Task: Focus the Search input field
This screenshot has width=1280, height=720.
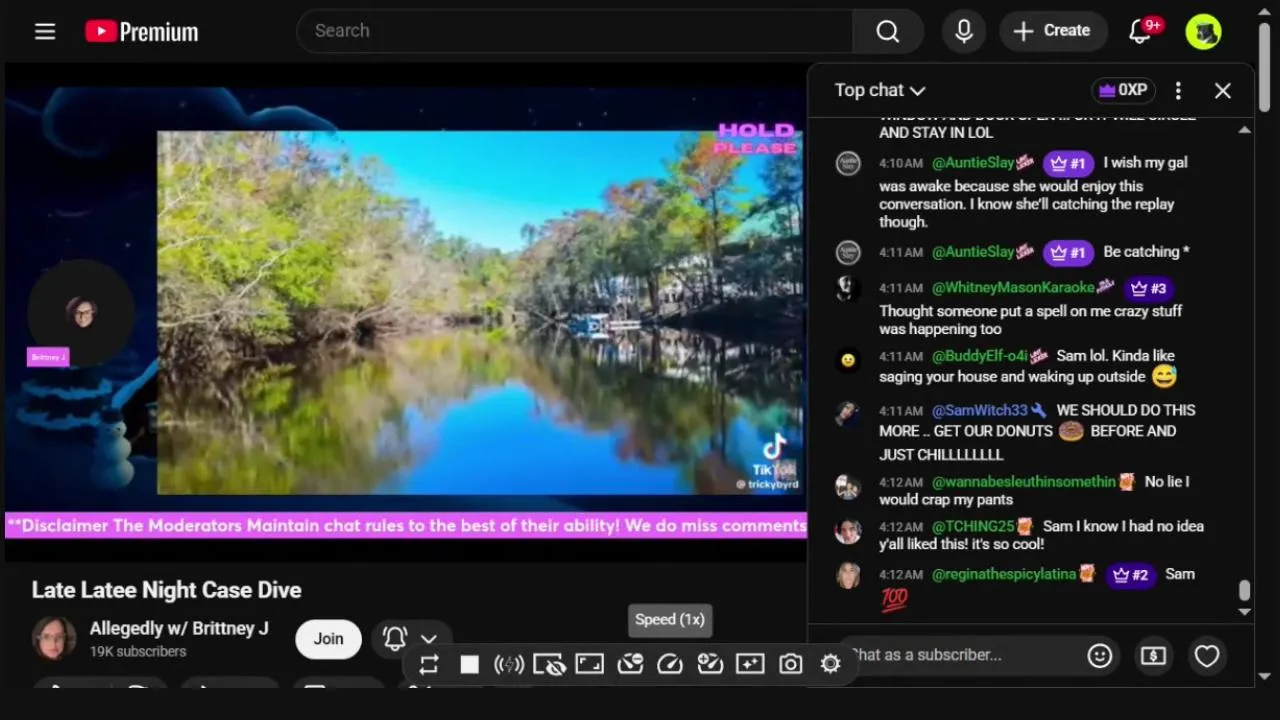Action: click(575, 31)
